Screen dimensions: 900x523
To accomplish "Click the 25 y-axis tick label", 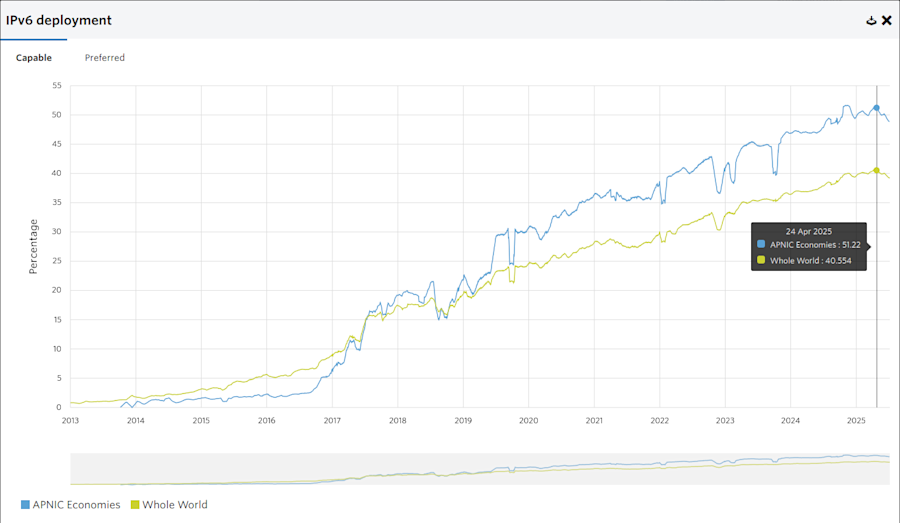I will [57, 261].
